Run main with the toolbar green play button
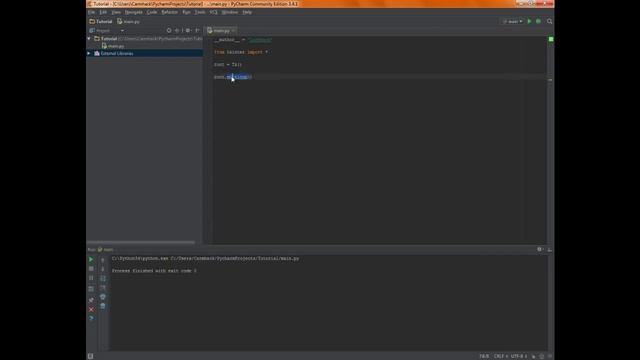The height and width of the screenshot is (360, 640). click(x=529, y=21)
